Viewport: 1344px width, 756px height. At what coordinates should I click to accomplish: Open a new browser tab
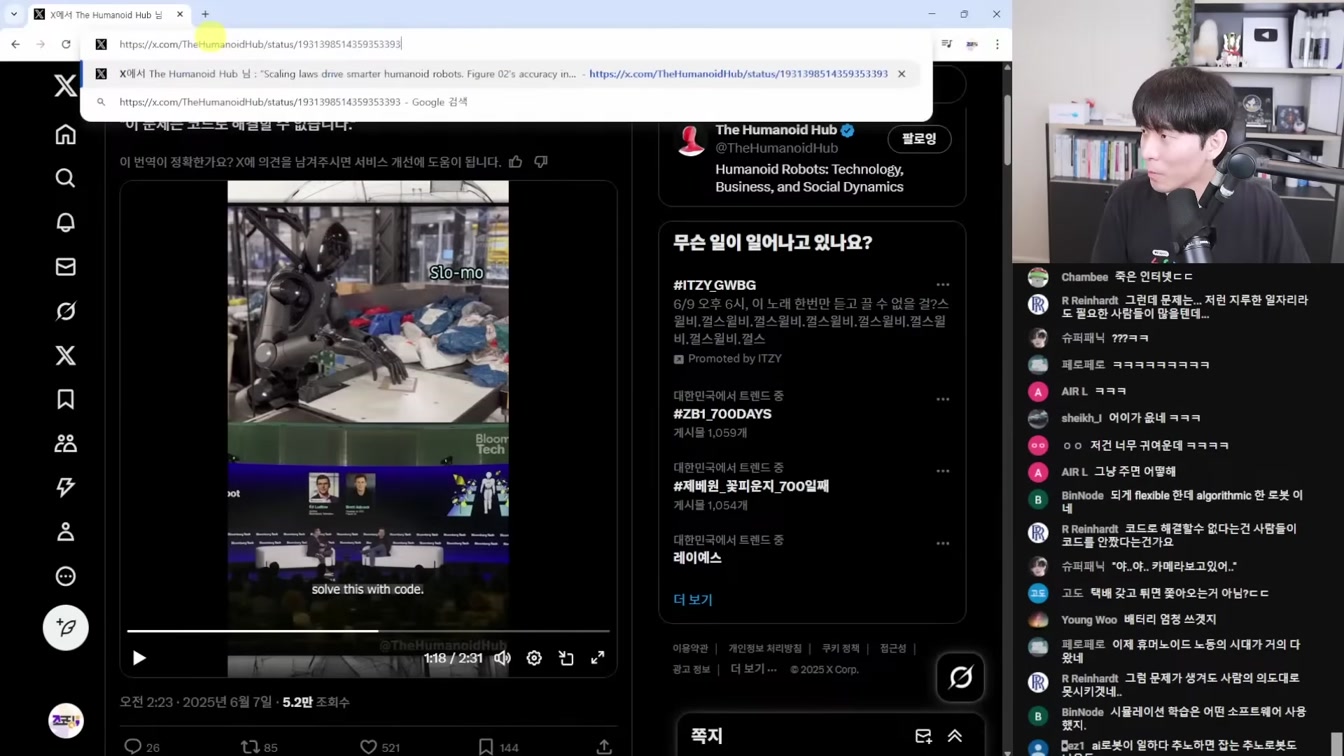[205, 14]
